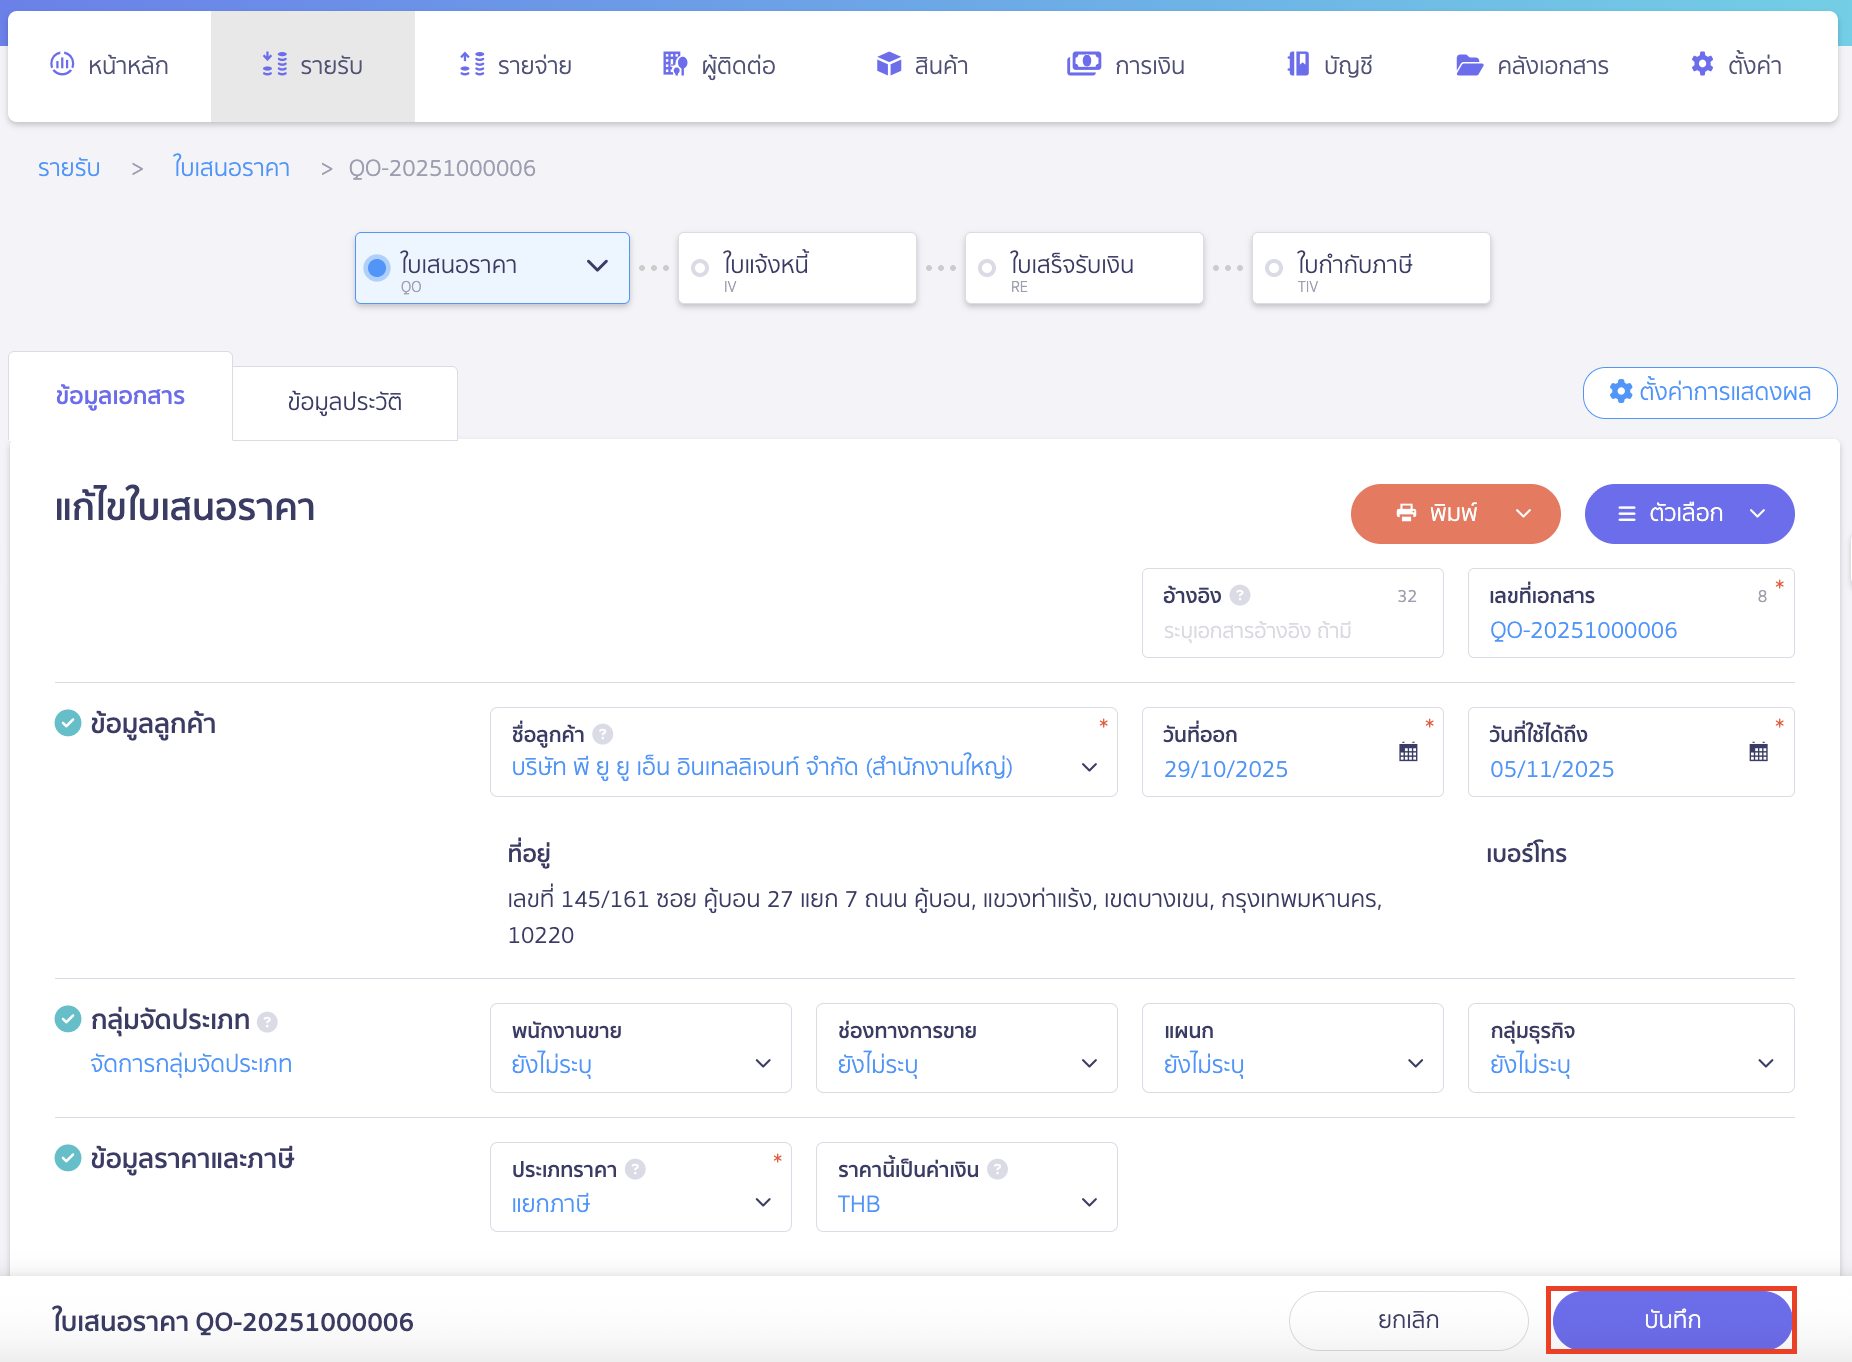Select the ใบเสร็จรับเงิน RE step radio
The width and height of the screenshot is (1852, 1362).
[987, 268]
